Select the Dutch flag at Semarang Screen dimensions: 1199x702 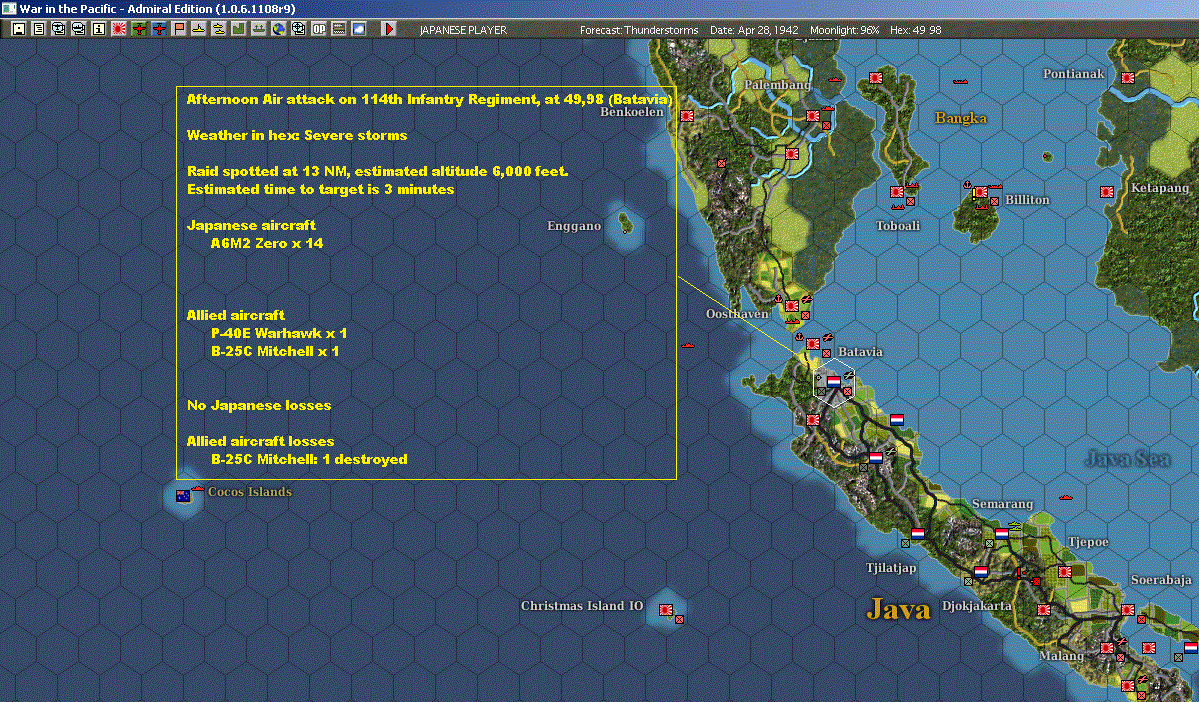pyautogui.click(x=1002, y=534)
